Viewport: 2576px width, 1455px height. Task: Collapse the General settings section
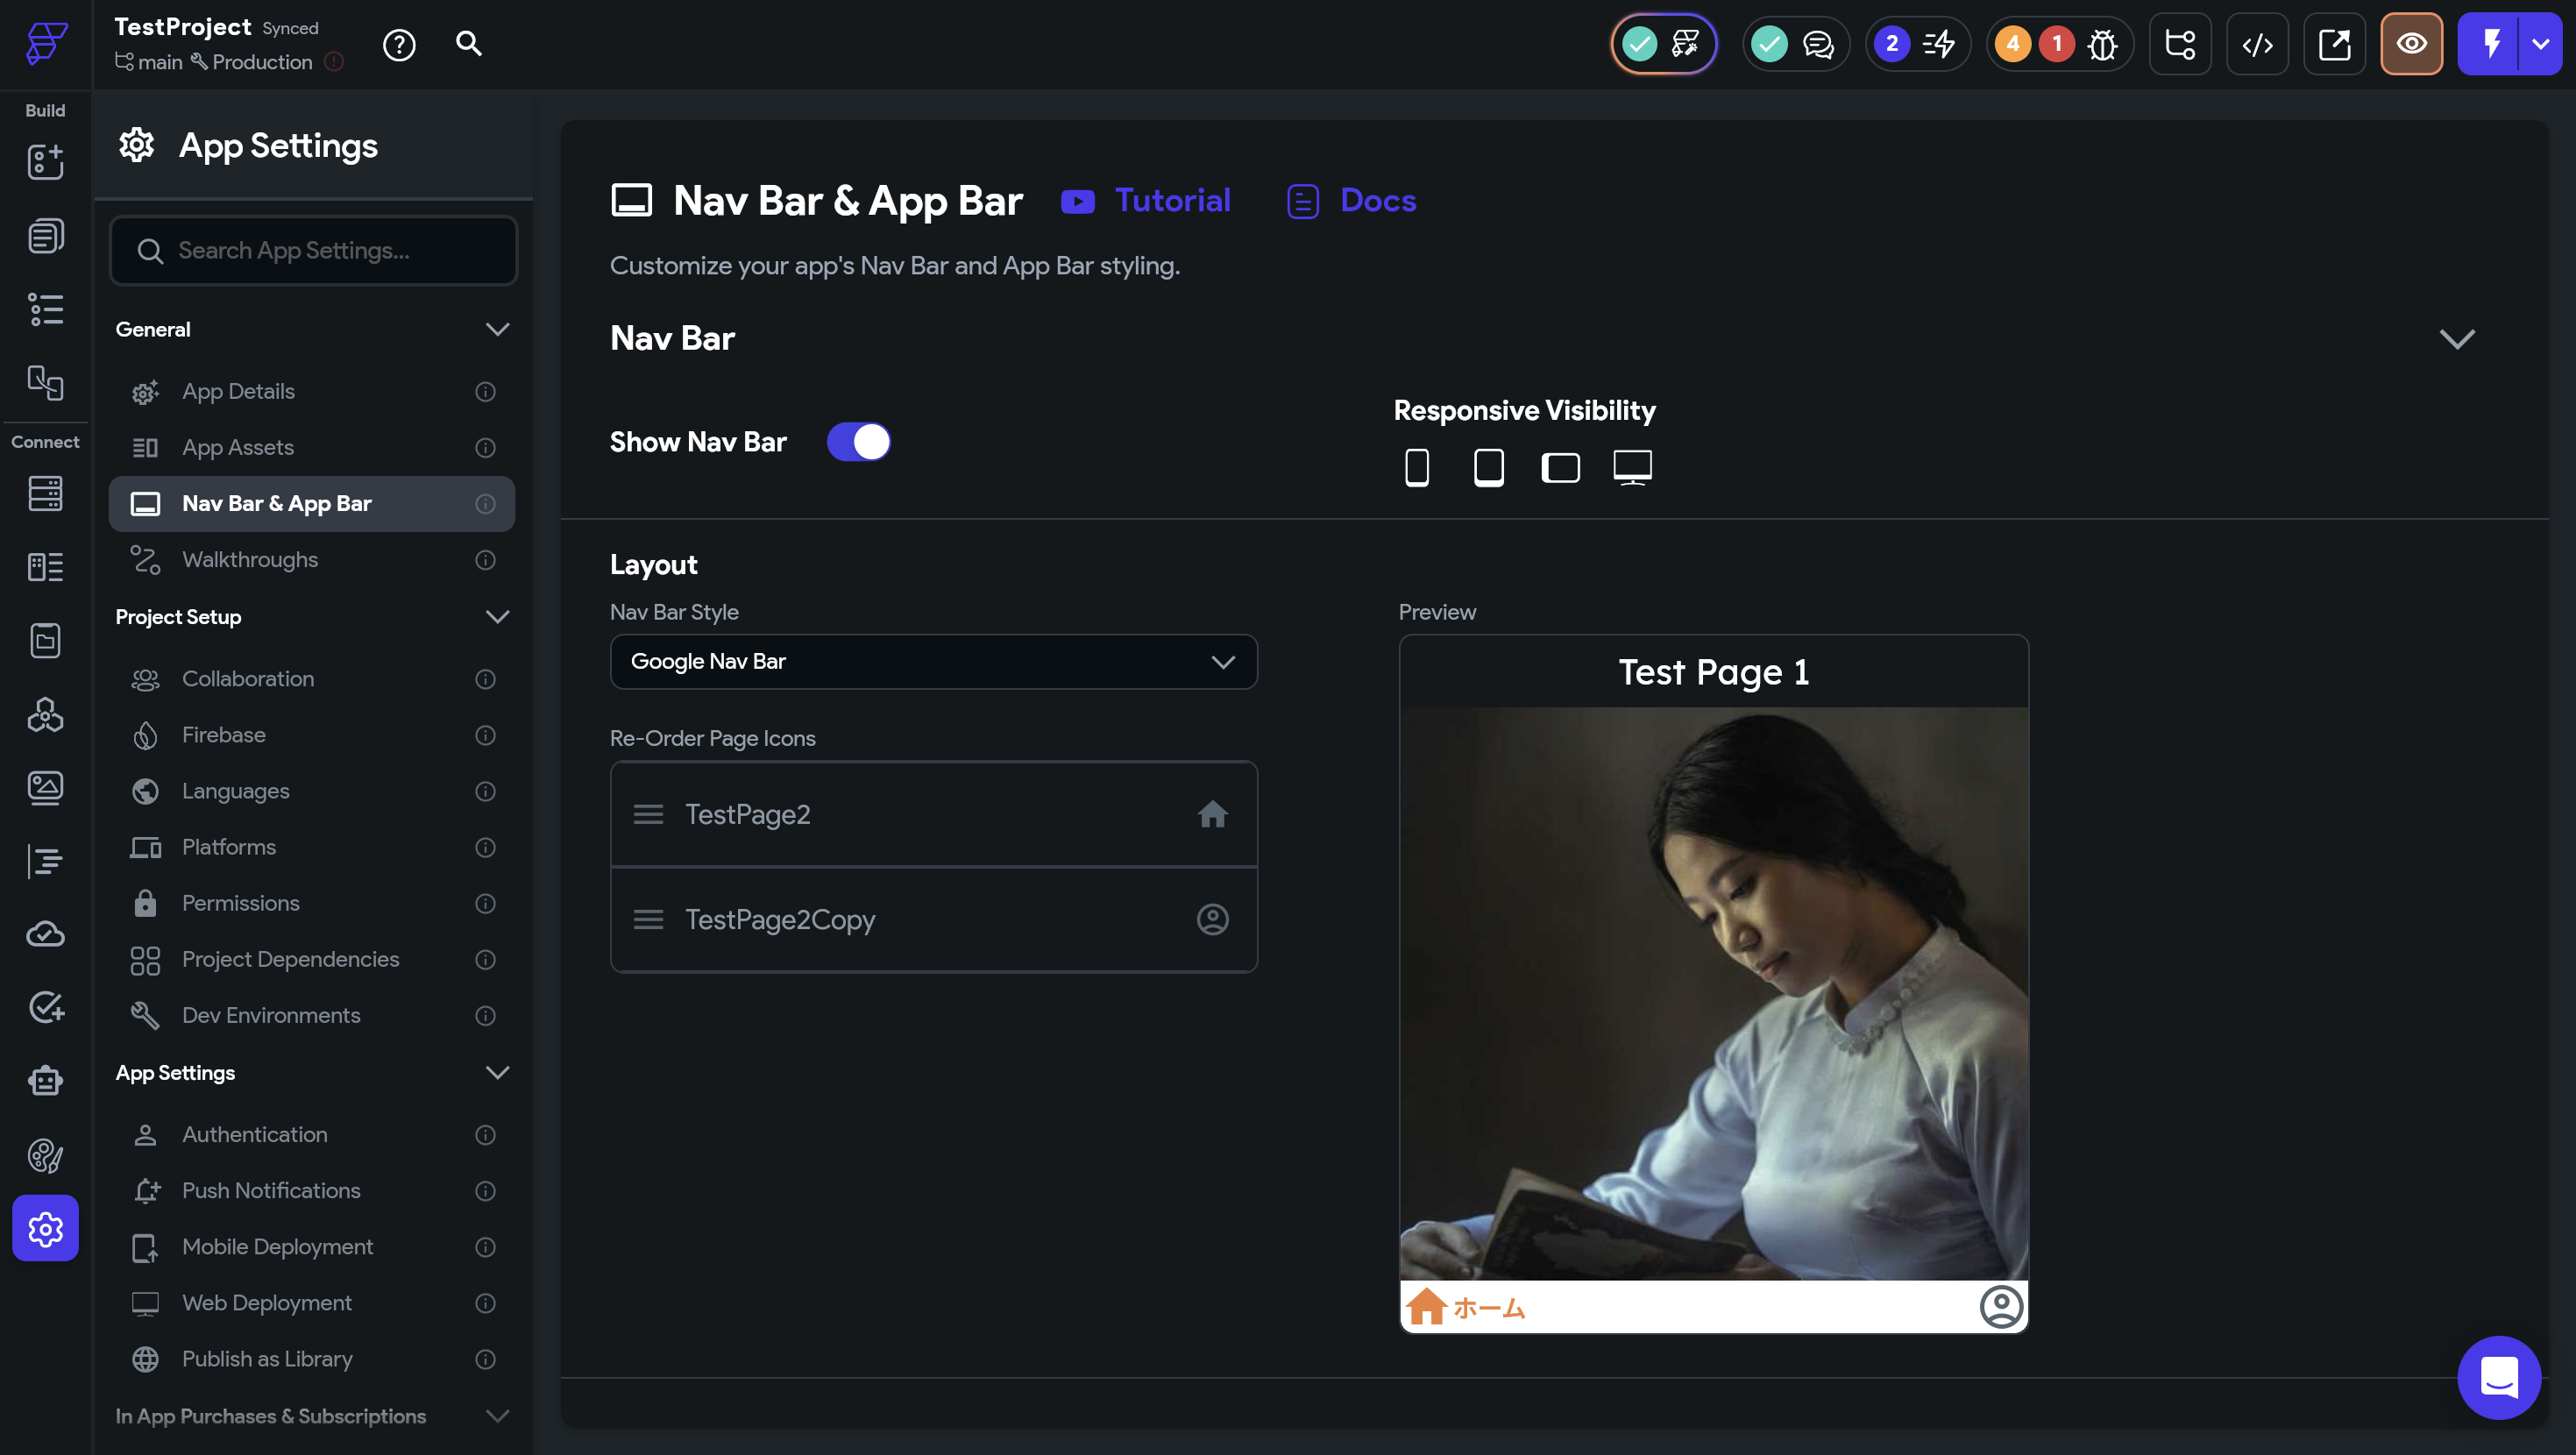click(497, 329)
